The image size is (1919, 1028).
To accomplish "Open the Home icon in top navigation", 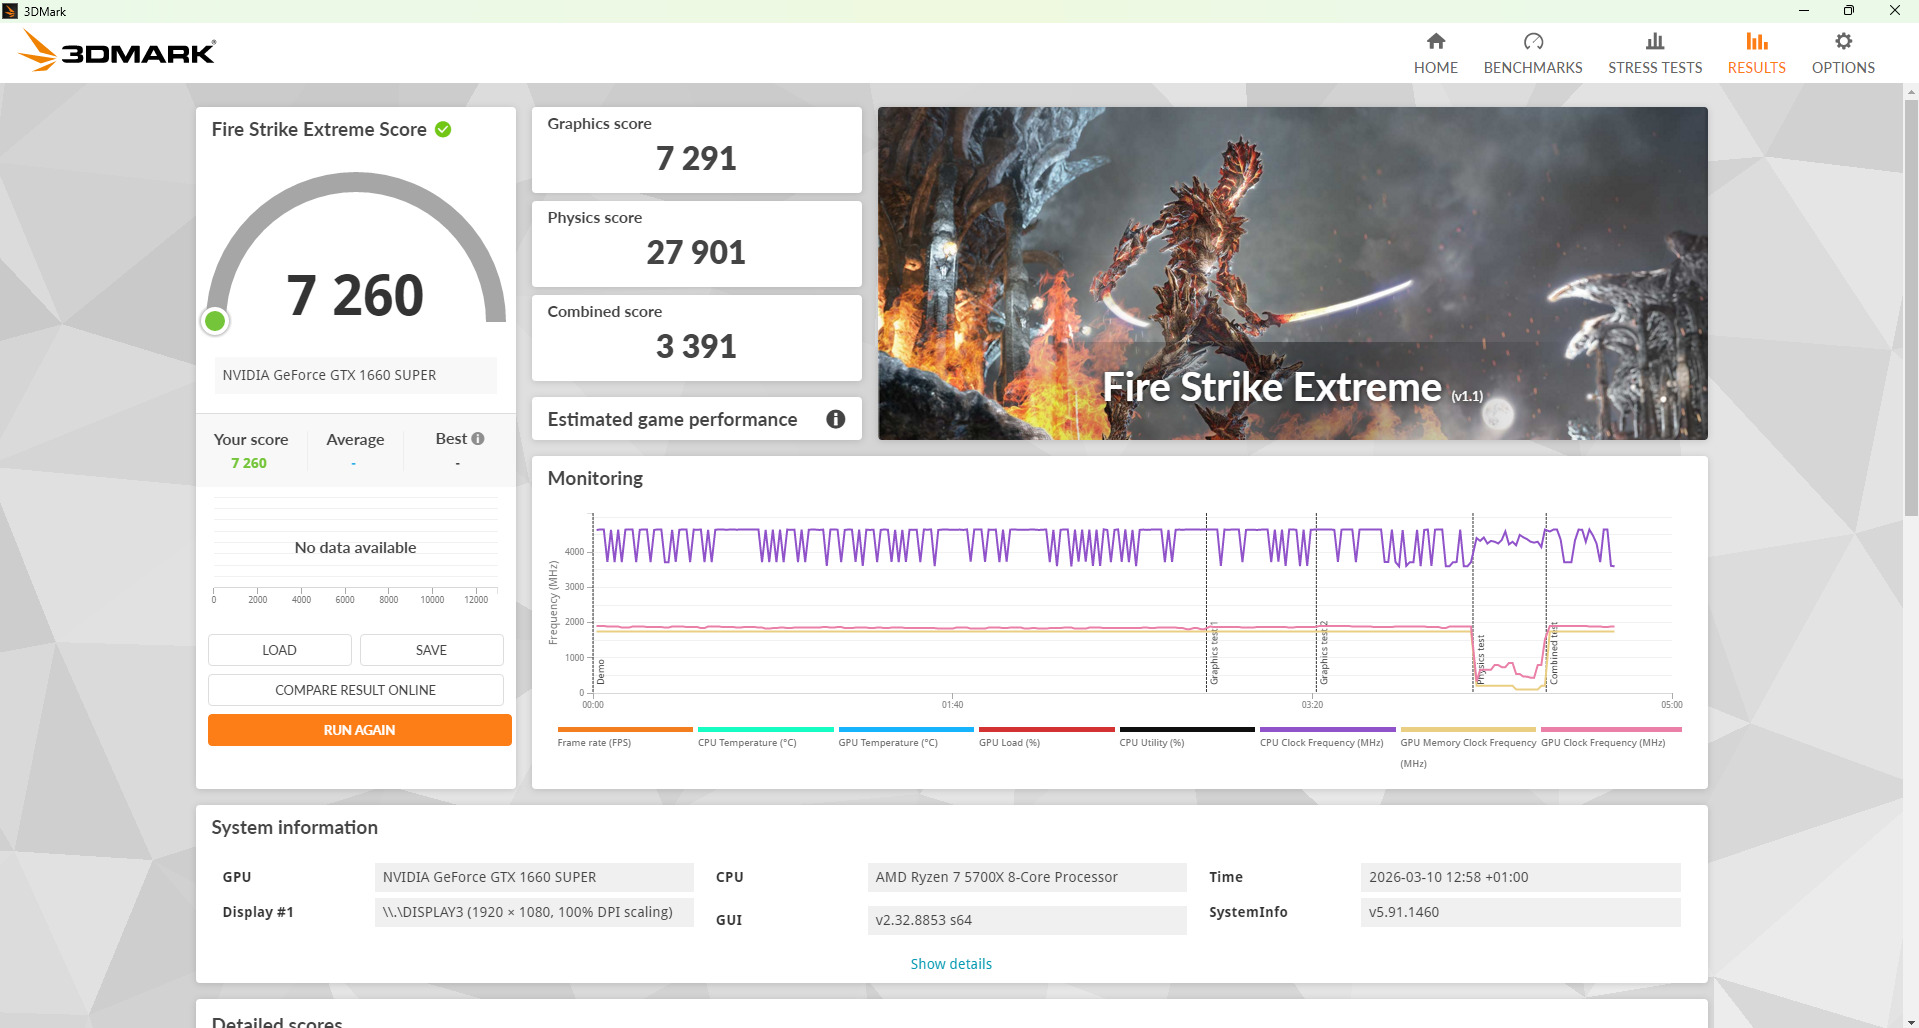I will coord(1435,41).
